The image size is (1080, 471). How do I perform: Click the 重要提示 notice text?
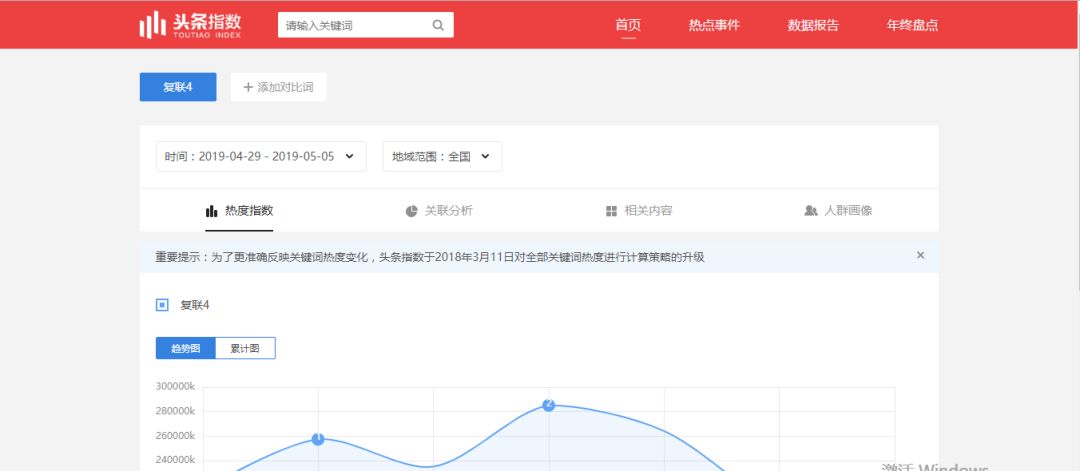pos(430,258)
